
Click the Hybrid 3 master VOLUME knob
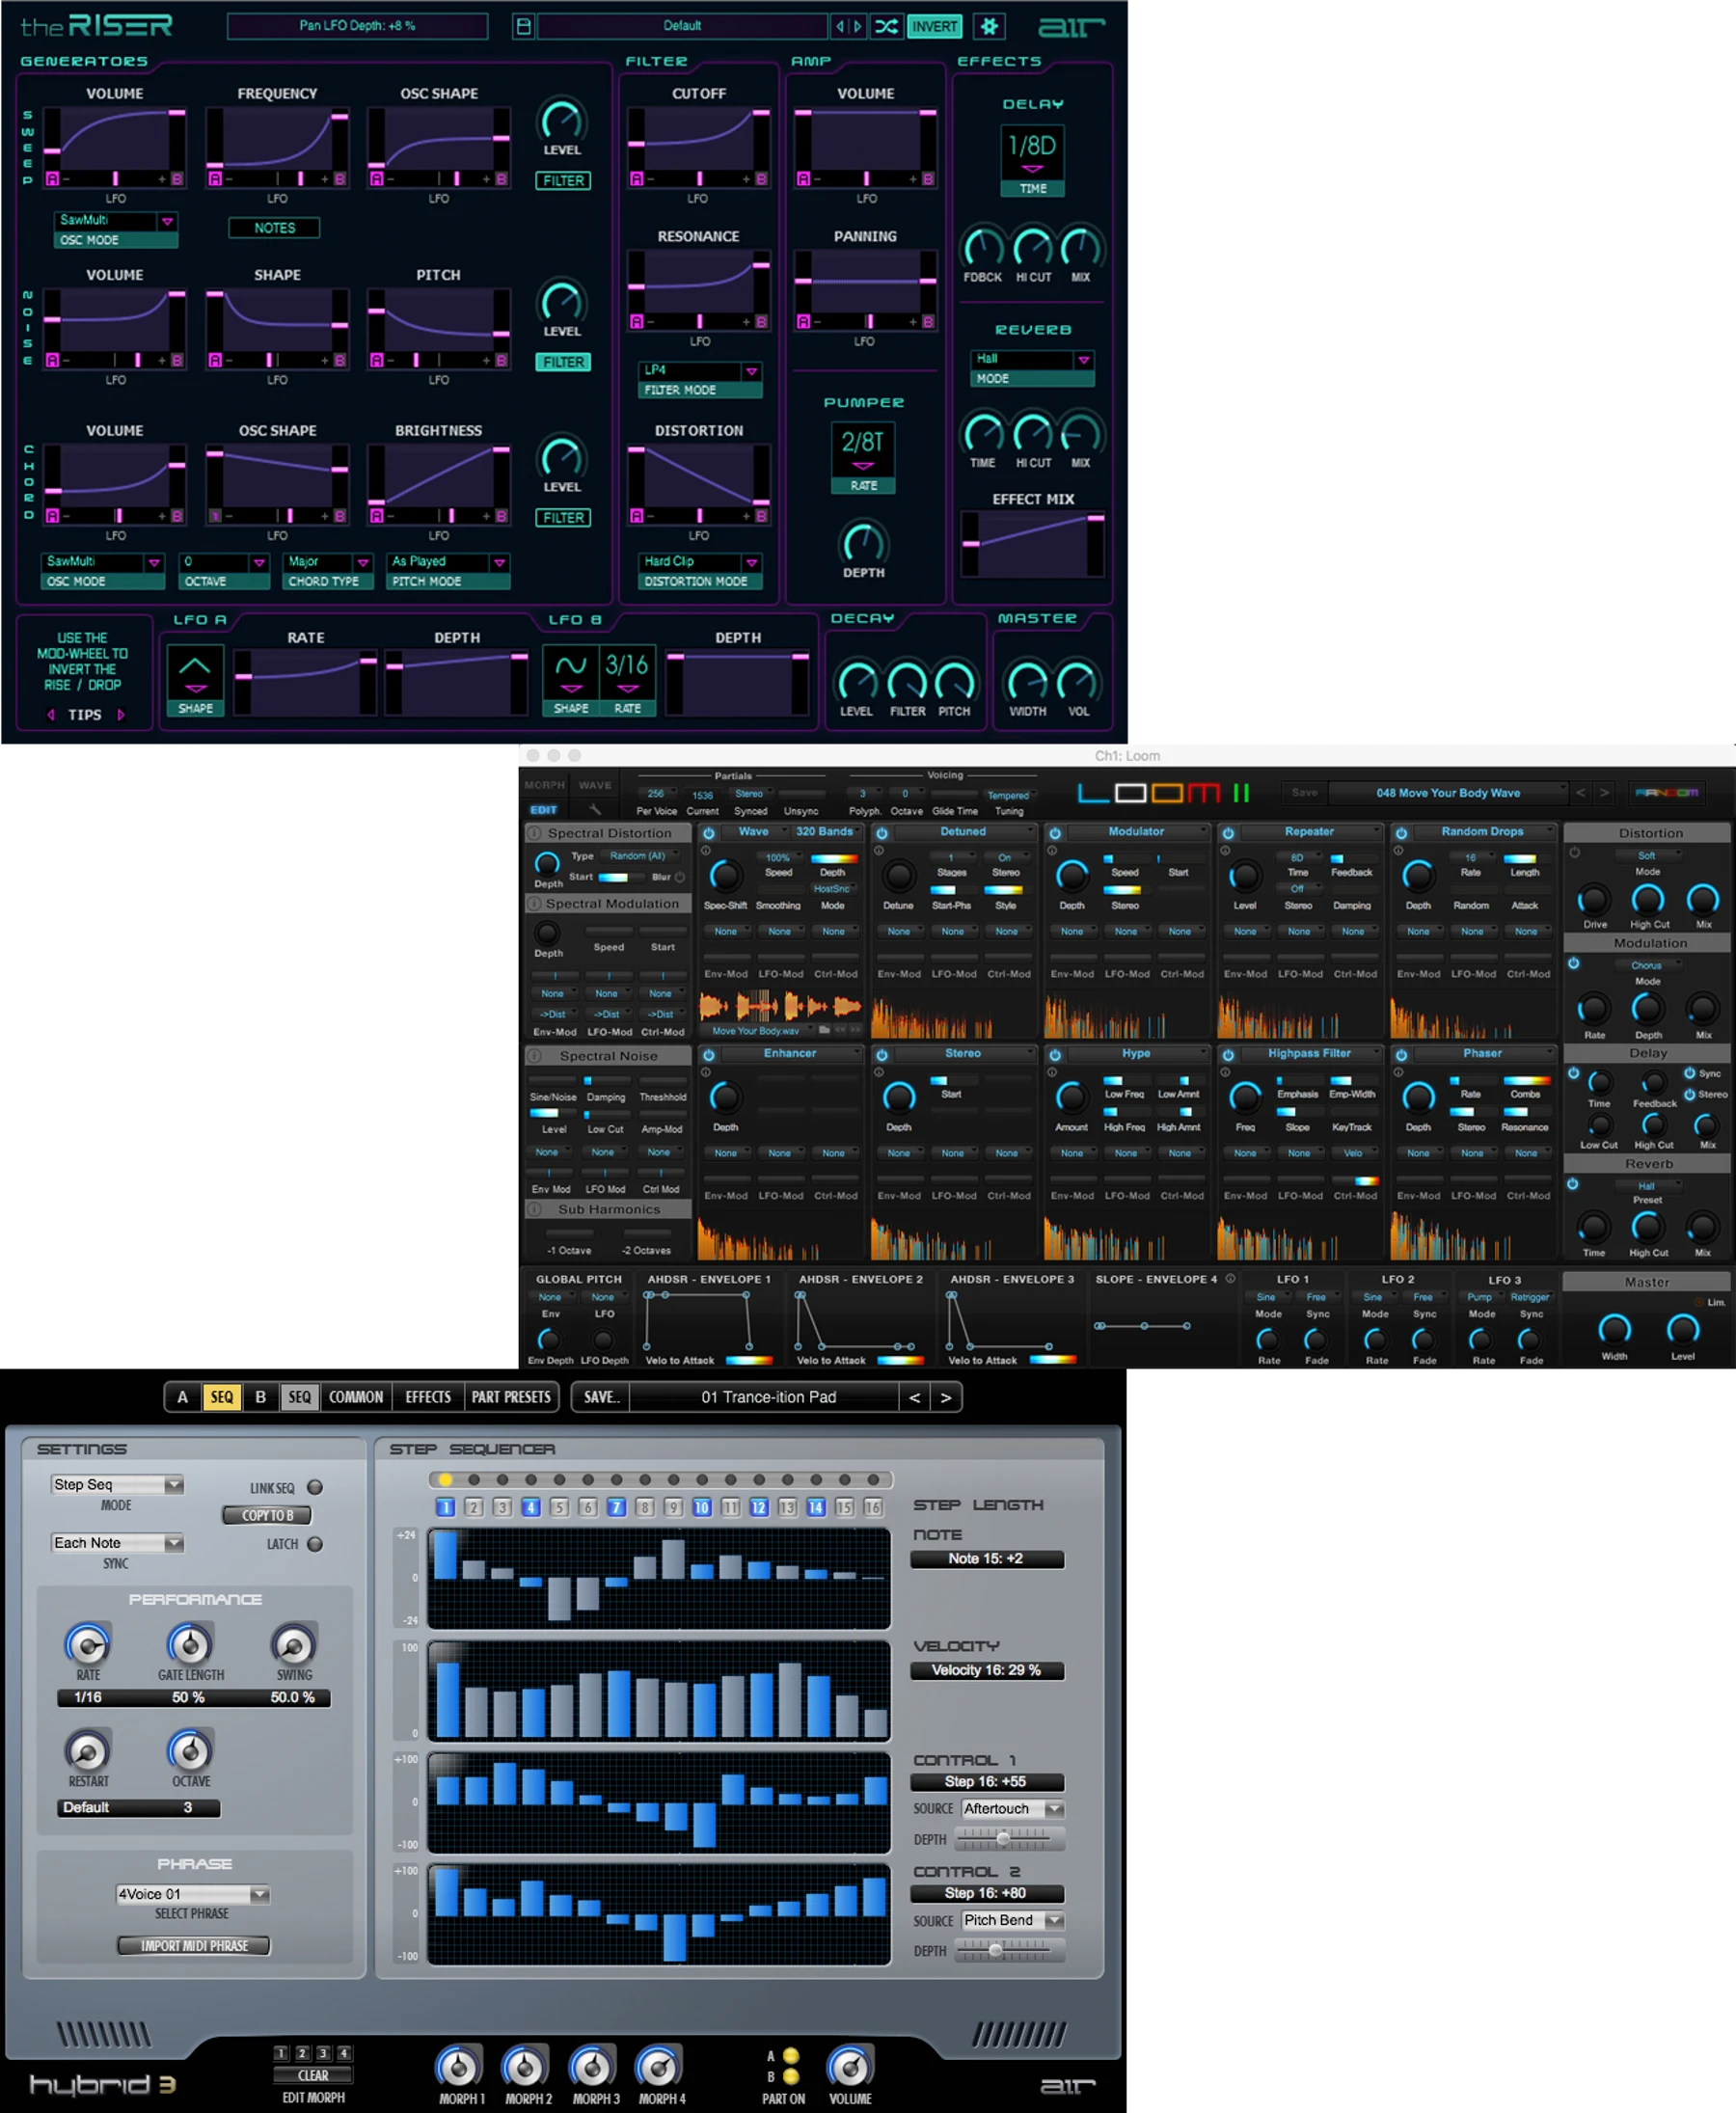pyautogui.click(x=850, y=2066)
